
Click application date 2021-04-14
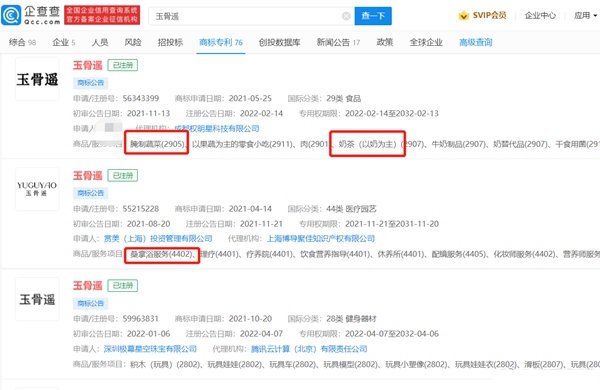coord(250,209)
